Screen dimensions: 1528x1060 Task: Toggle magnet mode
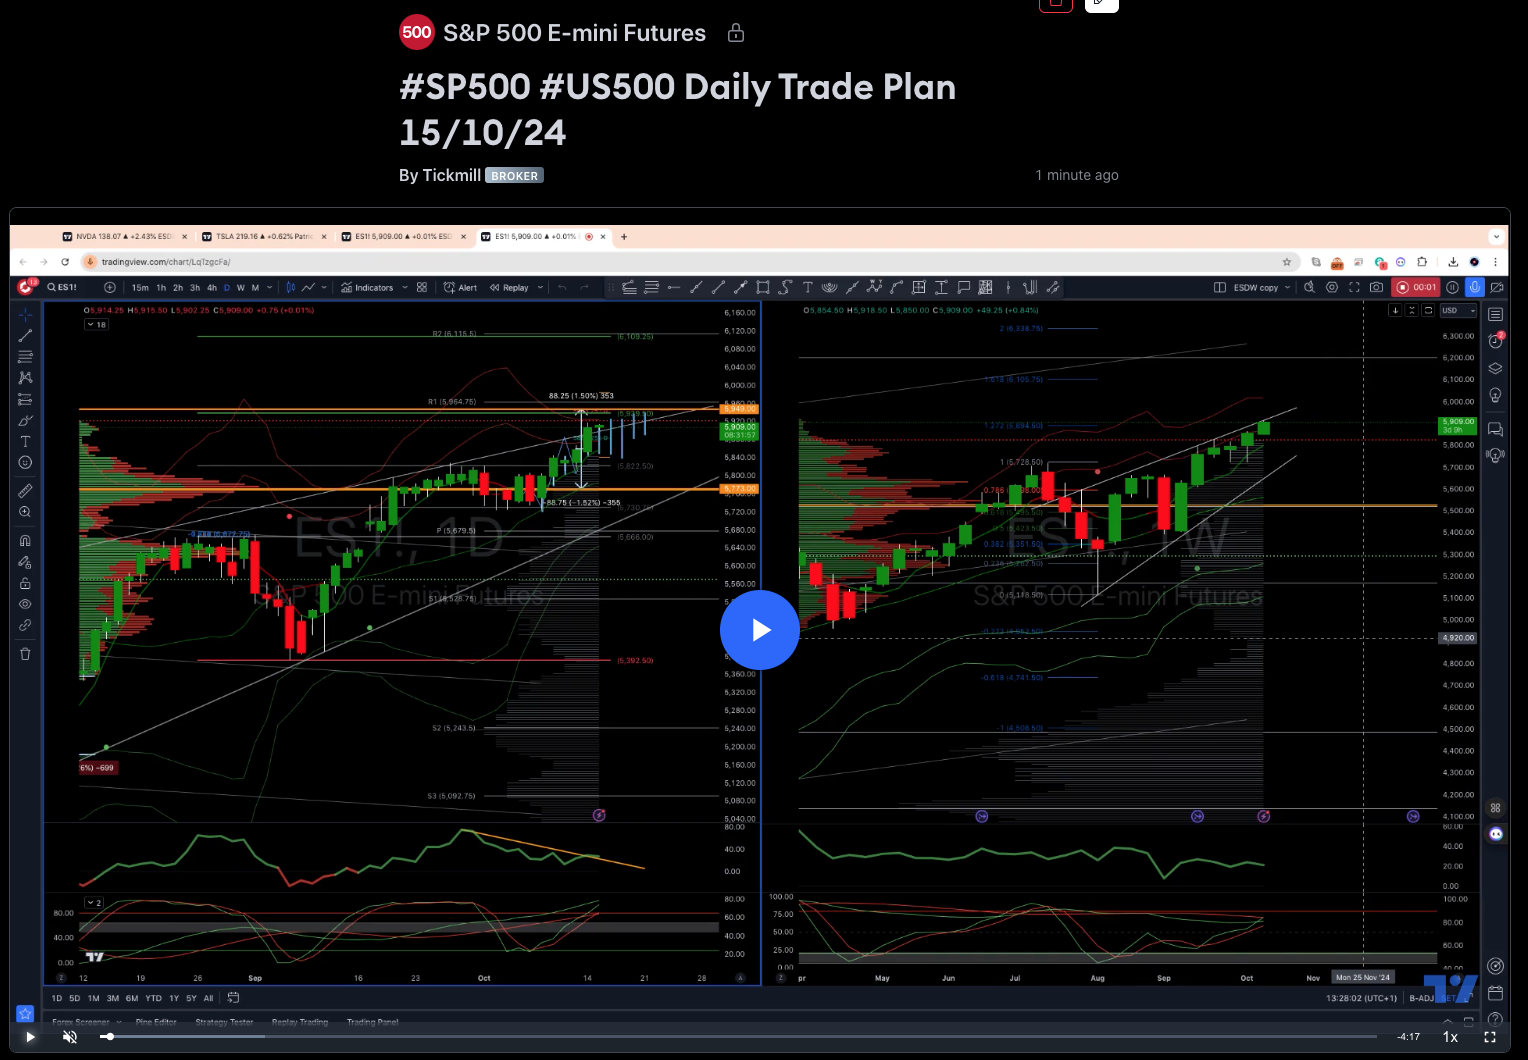tap(25, 540)
